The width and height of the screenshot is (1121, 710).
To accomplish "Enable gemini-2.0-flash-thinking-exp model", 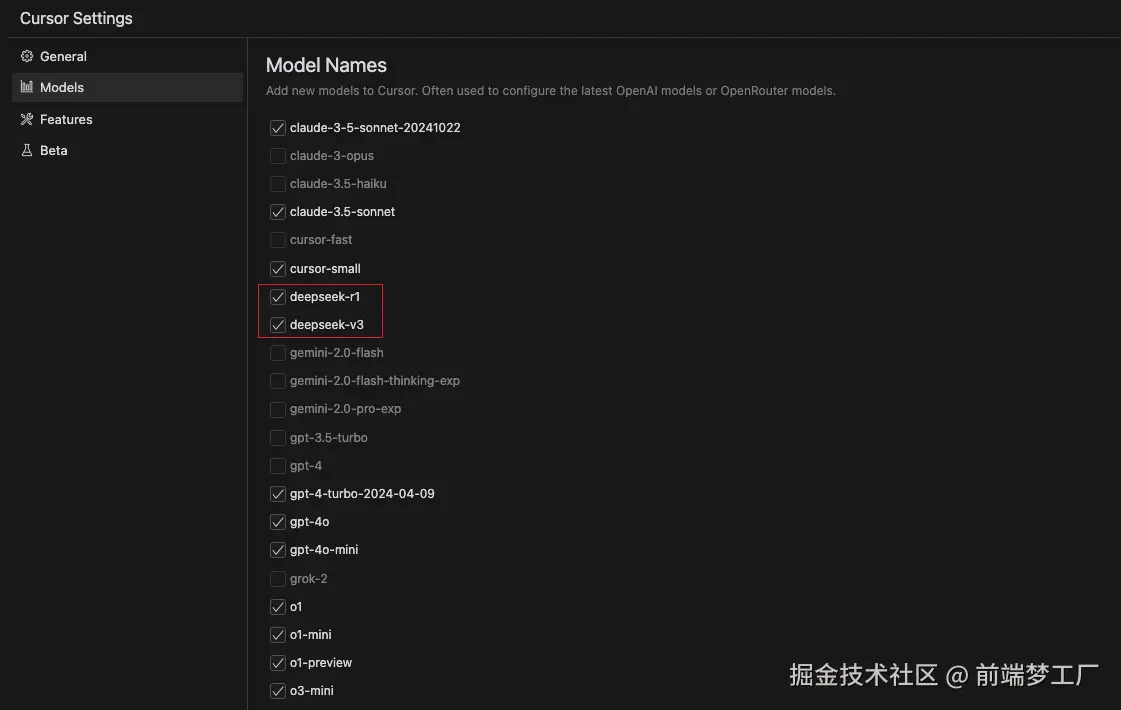I will (277, 381).
